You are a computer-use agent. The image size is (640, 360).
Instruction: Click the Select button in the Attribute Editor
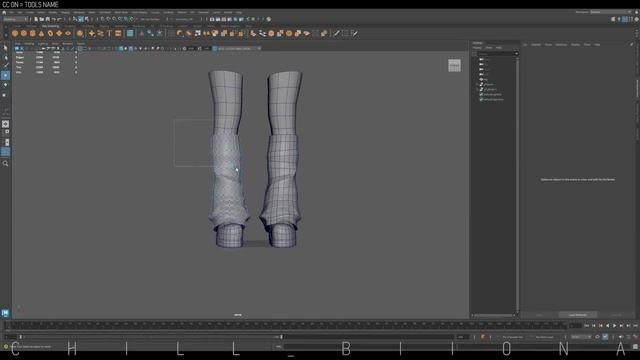coord(539,315)
